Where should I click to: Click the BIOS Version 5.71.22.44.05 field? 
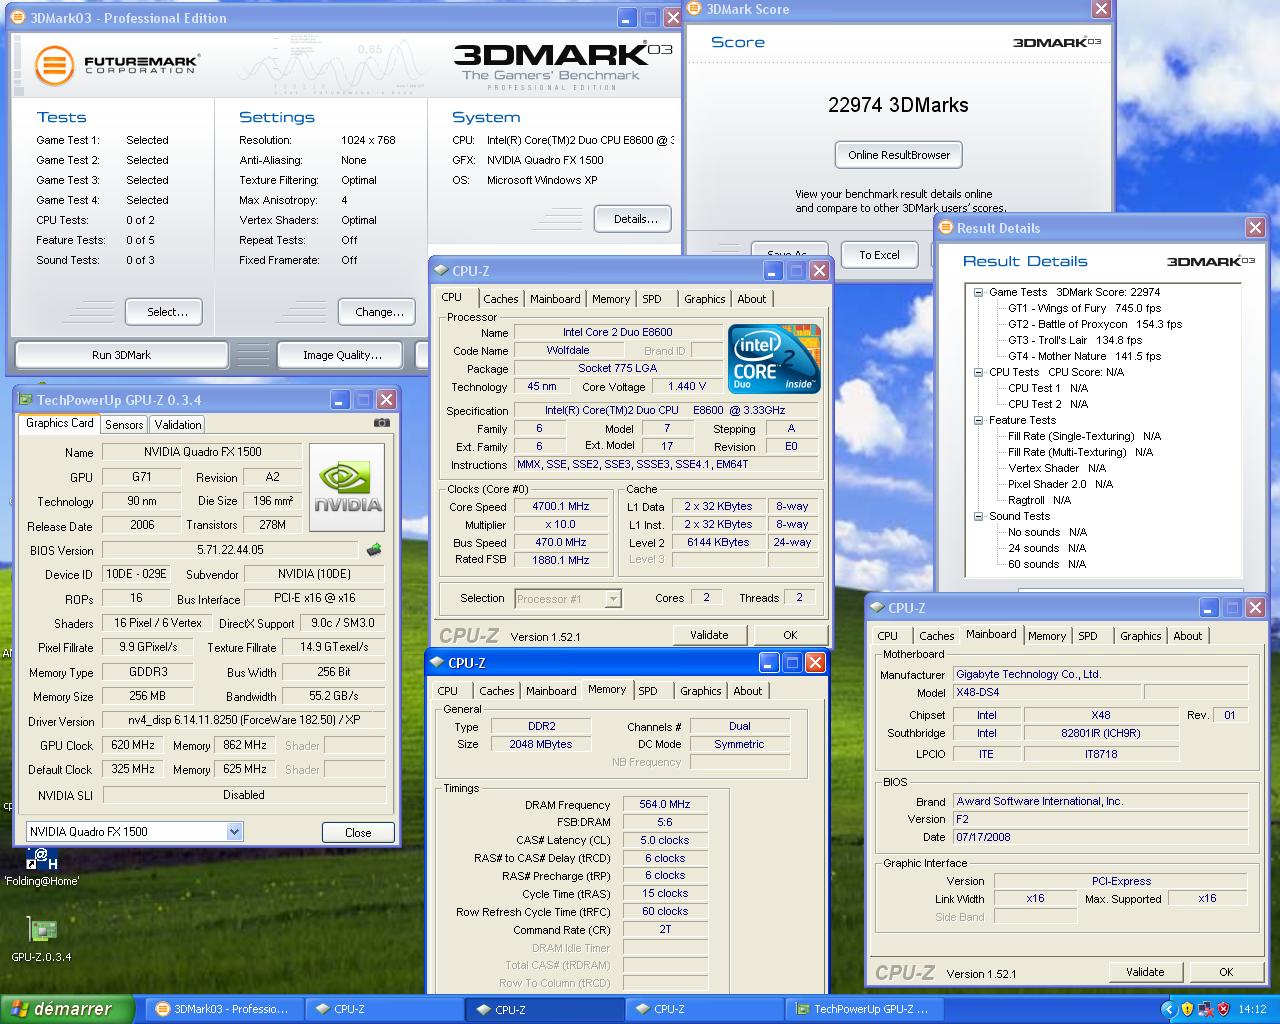pos(230,550)
